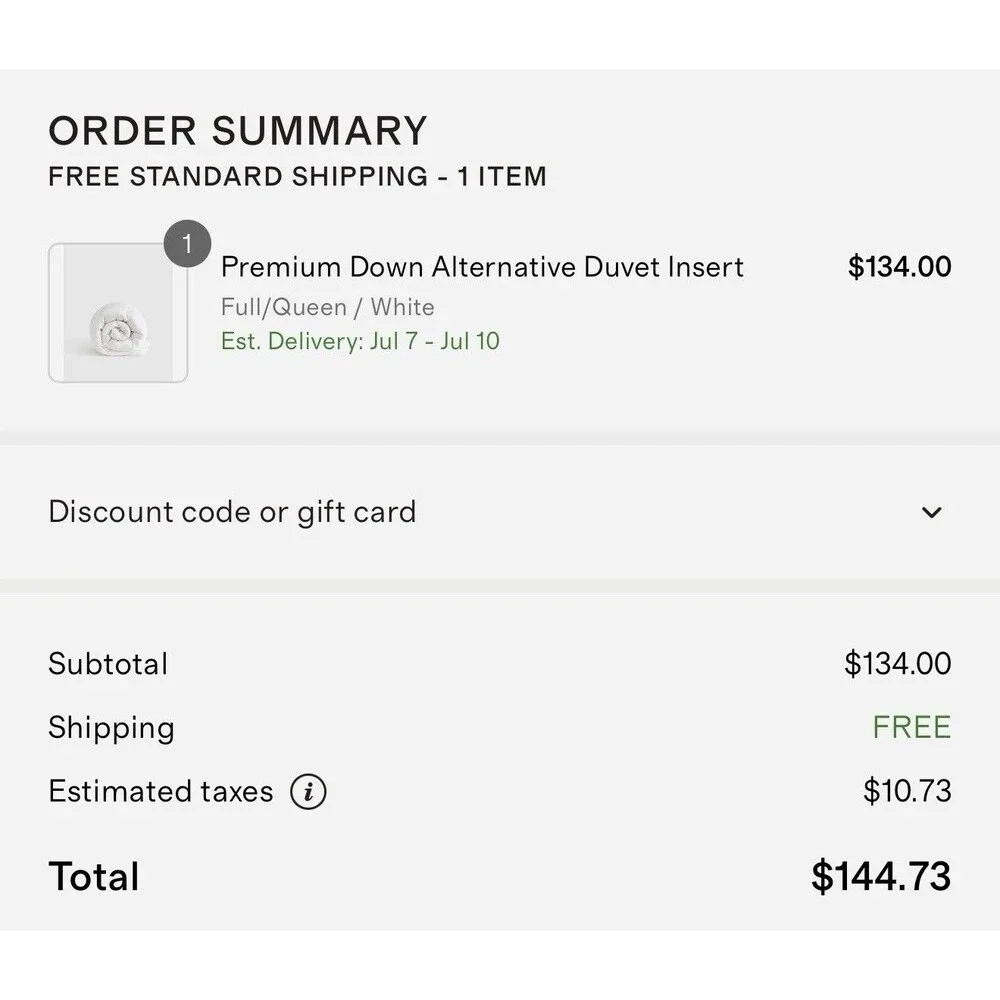Click the Estimated taxes label
Screen dimensions: 1000x1000
161,791
